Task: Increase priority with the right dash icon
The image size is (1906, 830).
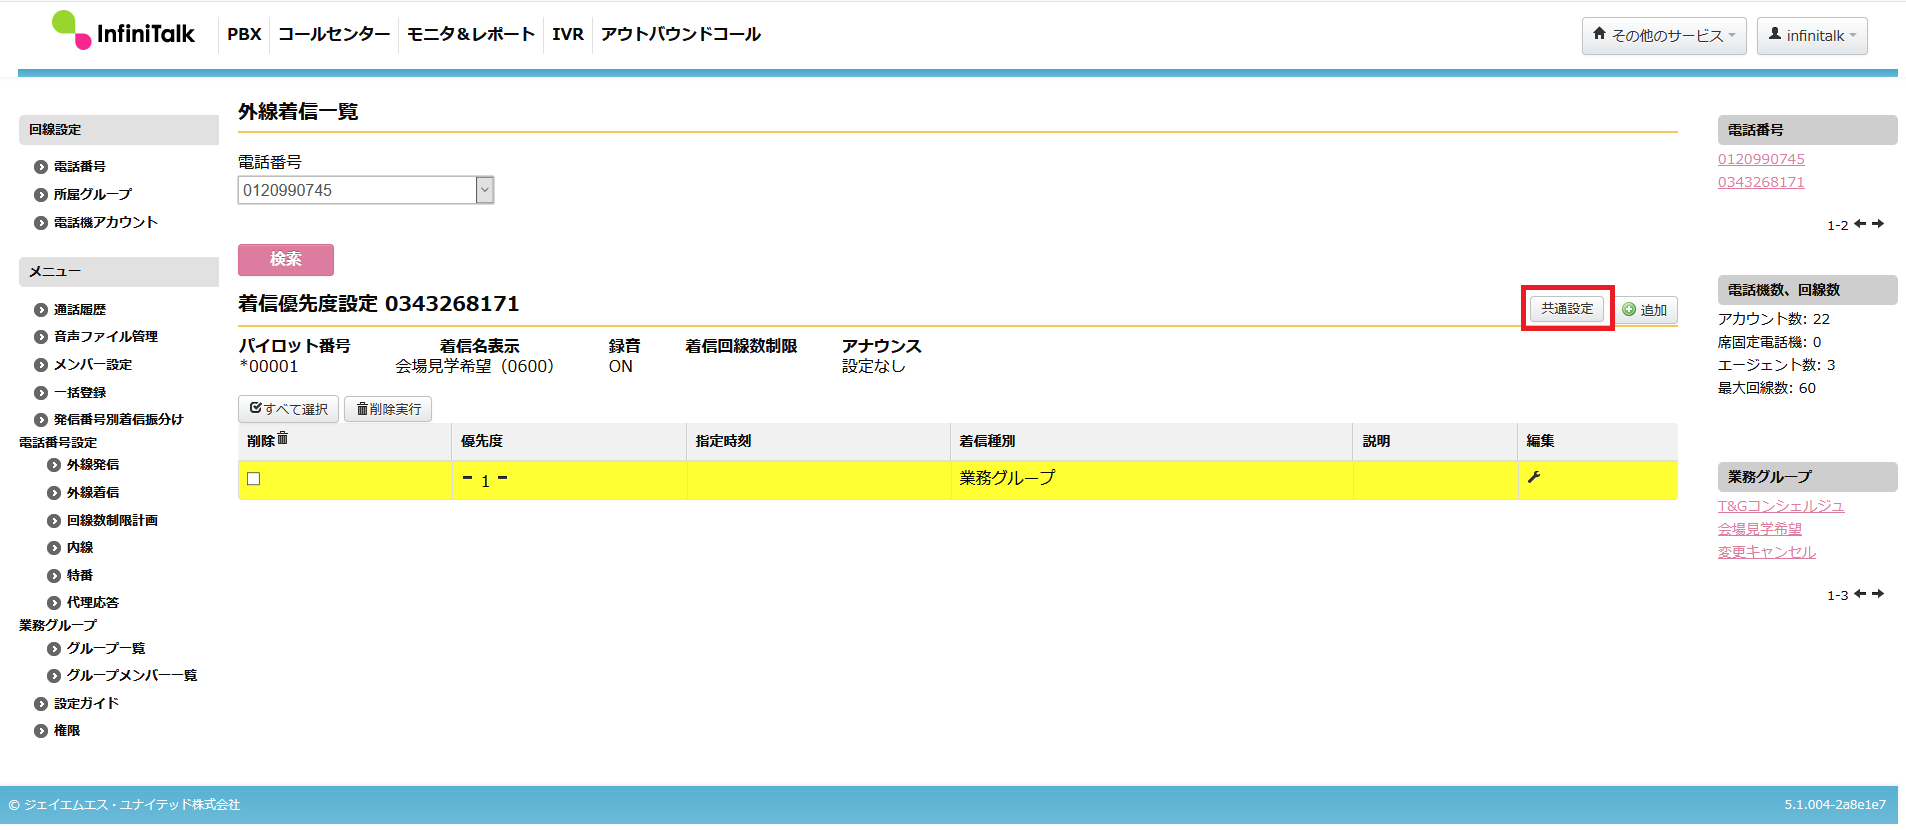Action: (503, 479)
